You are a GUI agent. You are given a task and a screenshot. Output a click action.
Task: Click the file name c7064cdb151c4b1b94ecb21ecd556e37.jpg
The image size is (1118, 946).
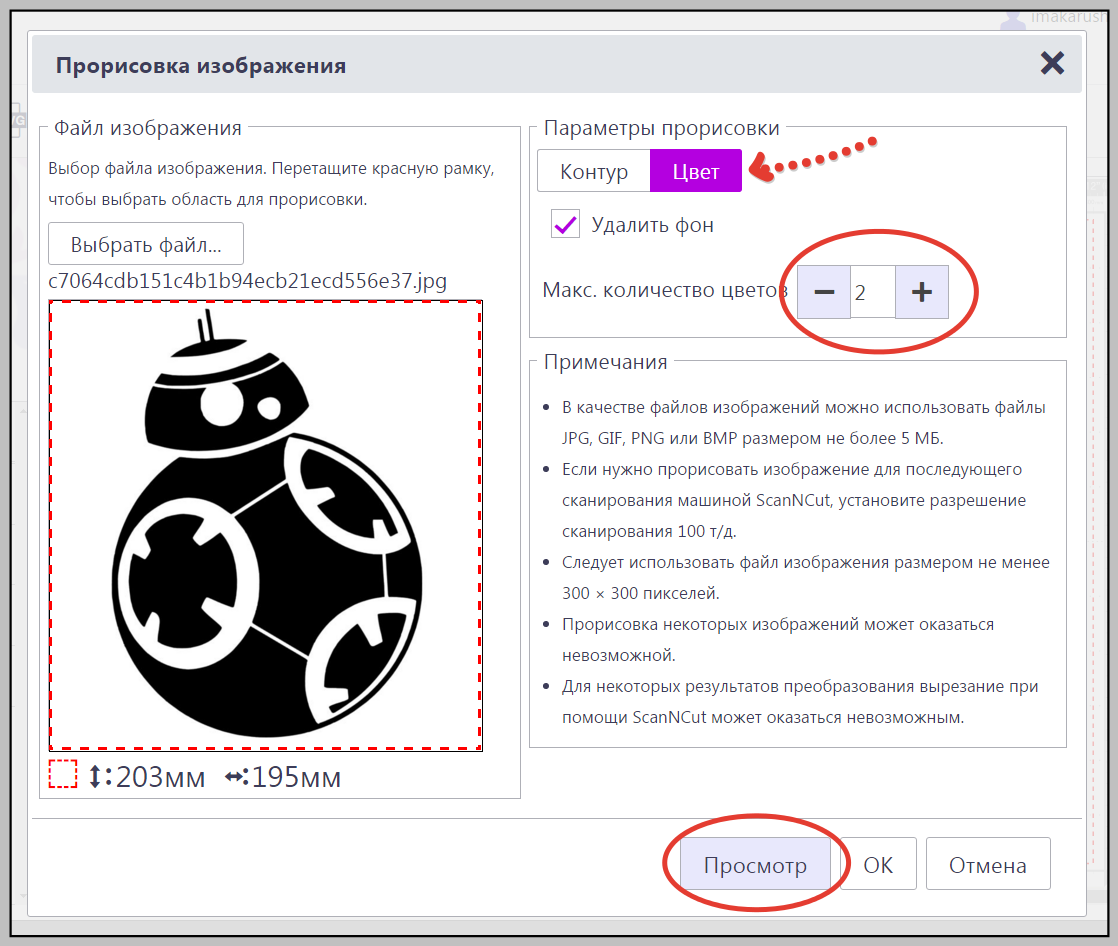click(247, 281)
